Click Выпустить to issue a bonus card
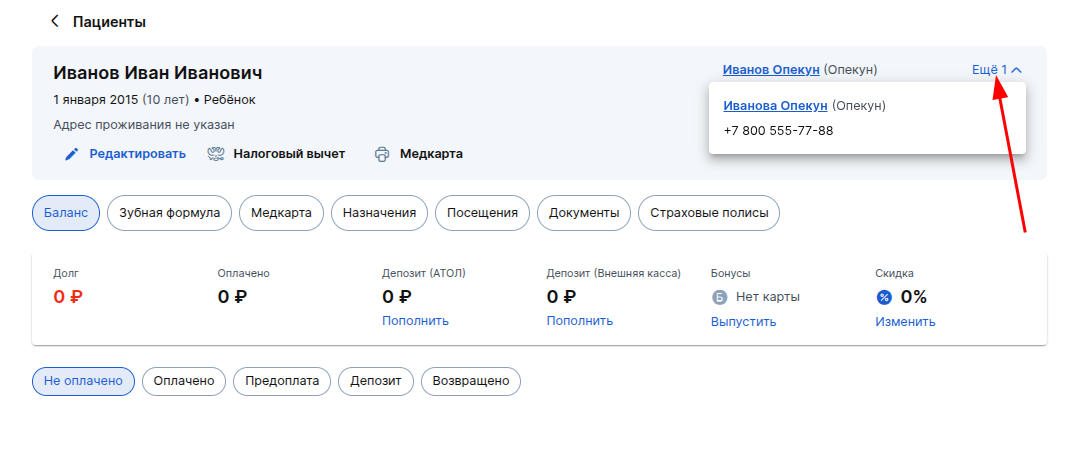Screen dimensions: 1081x455 pos(743,322)
